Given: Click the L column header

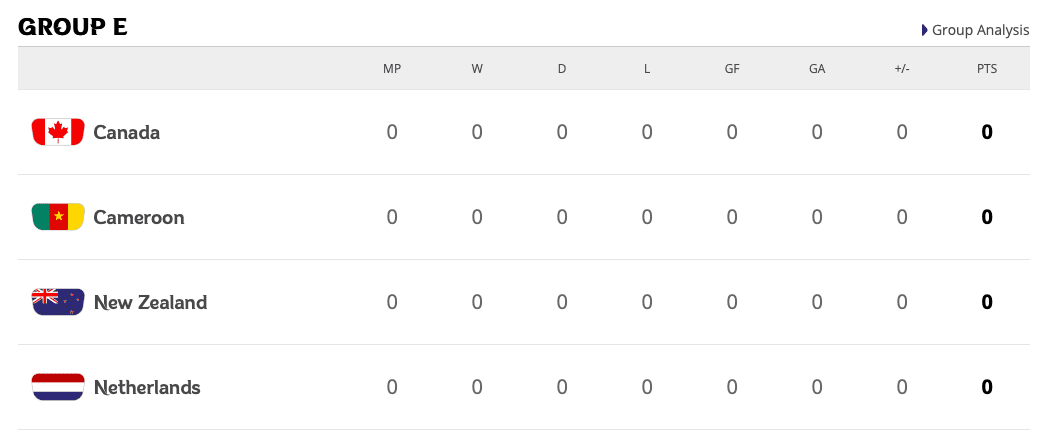Looking at the screenshot, I should coord(647,69).
